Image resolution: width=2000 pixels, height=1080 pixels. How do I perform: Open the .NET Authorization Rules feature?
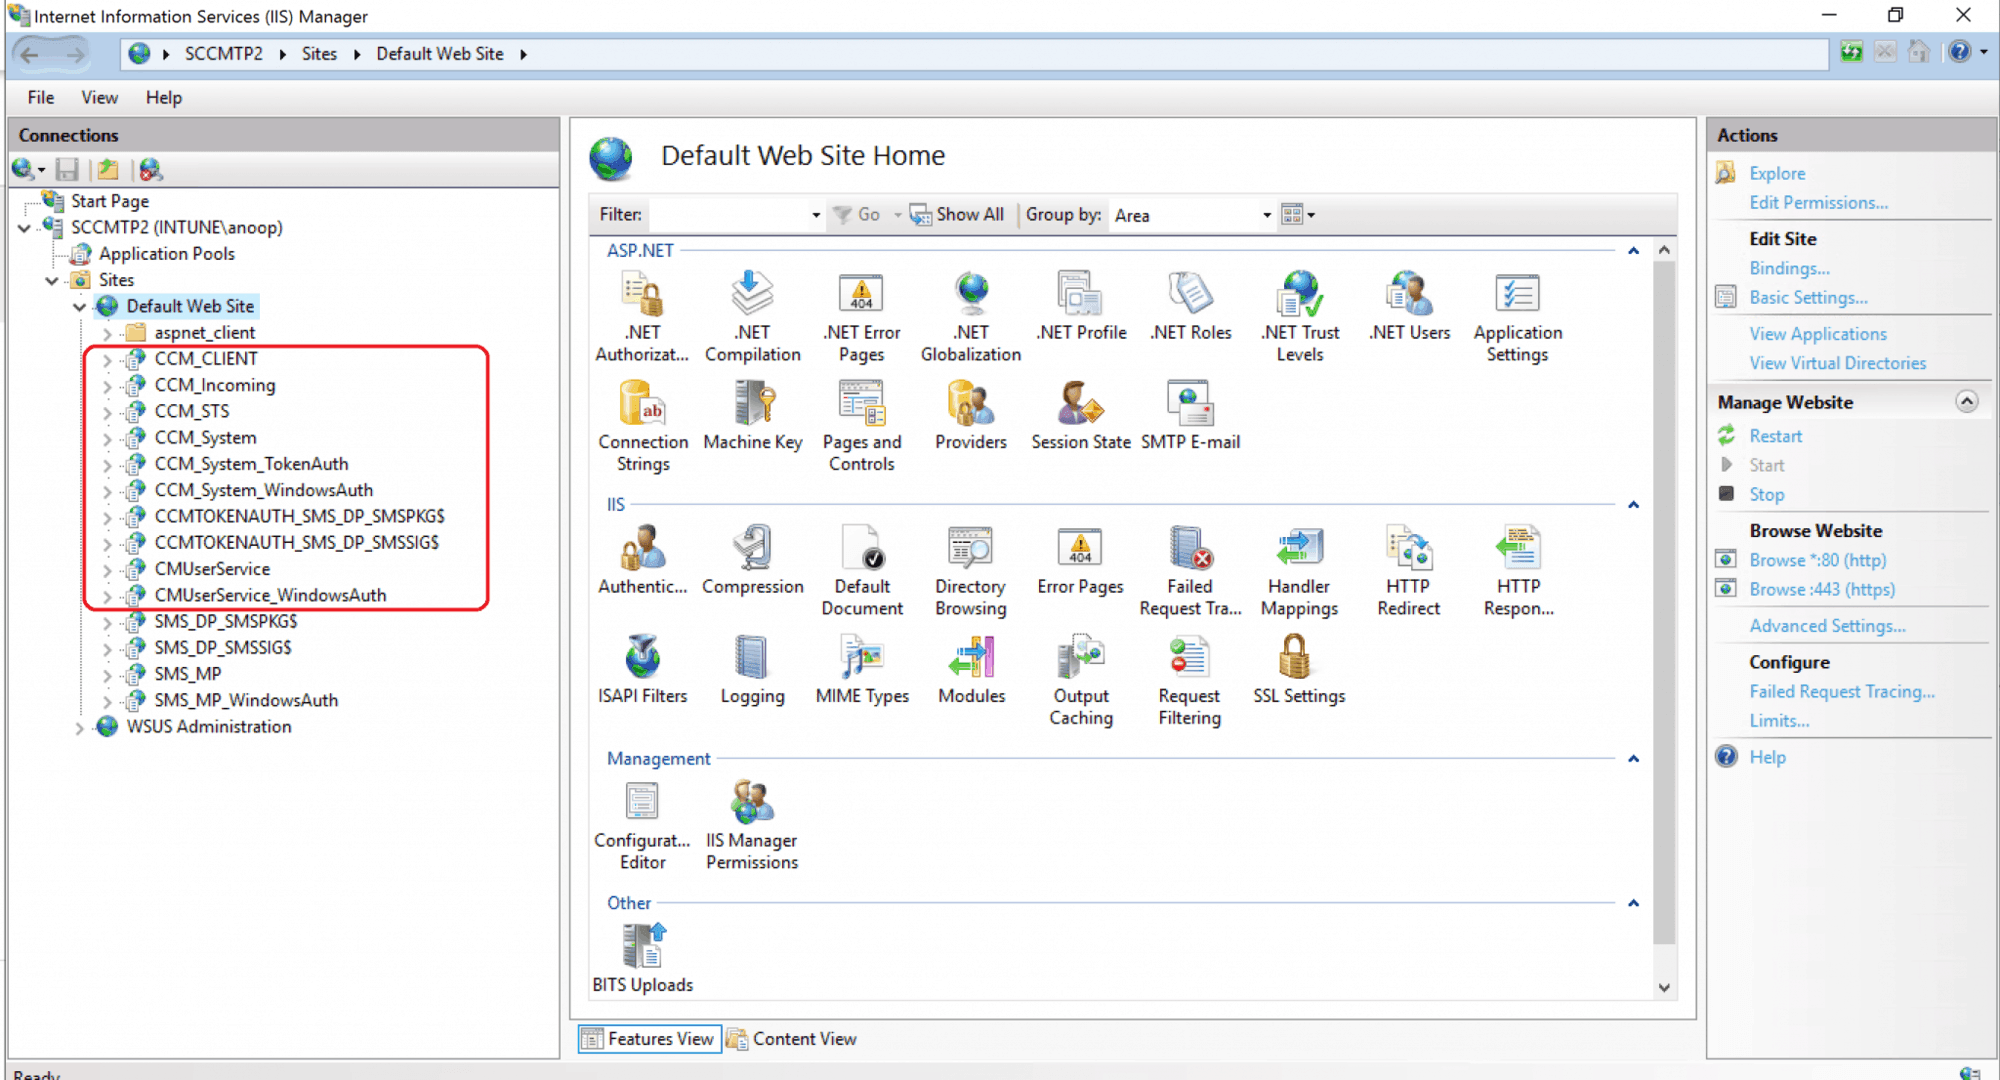(x=642, y=316)
